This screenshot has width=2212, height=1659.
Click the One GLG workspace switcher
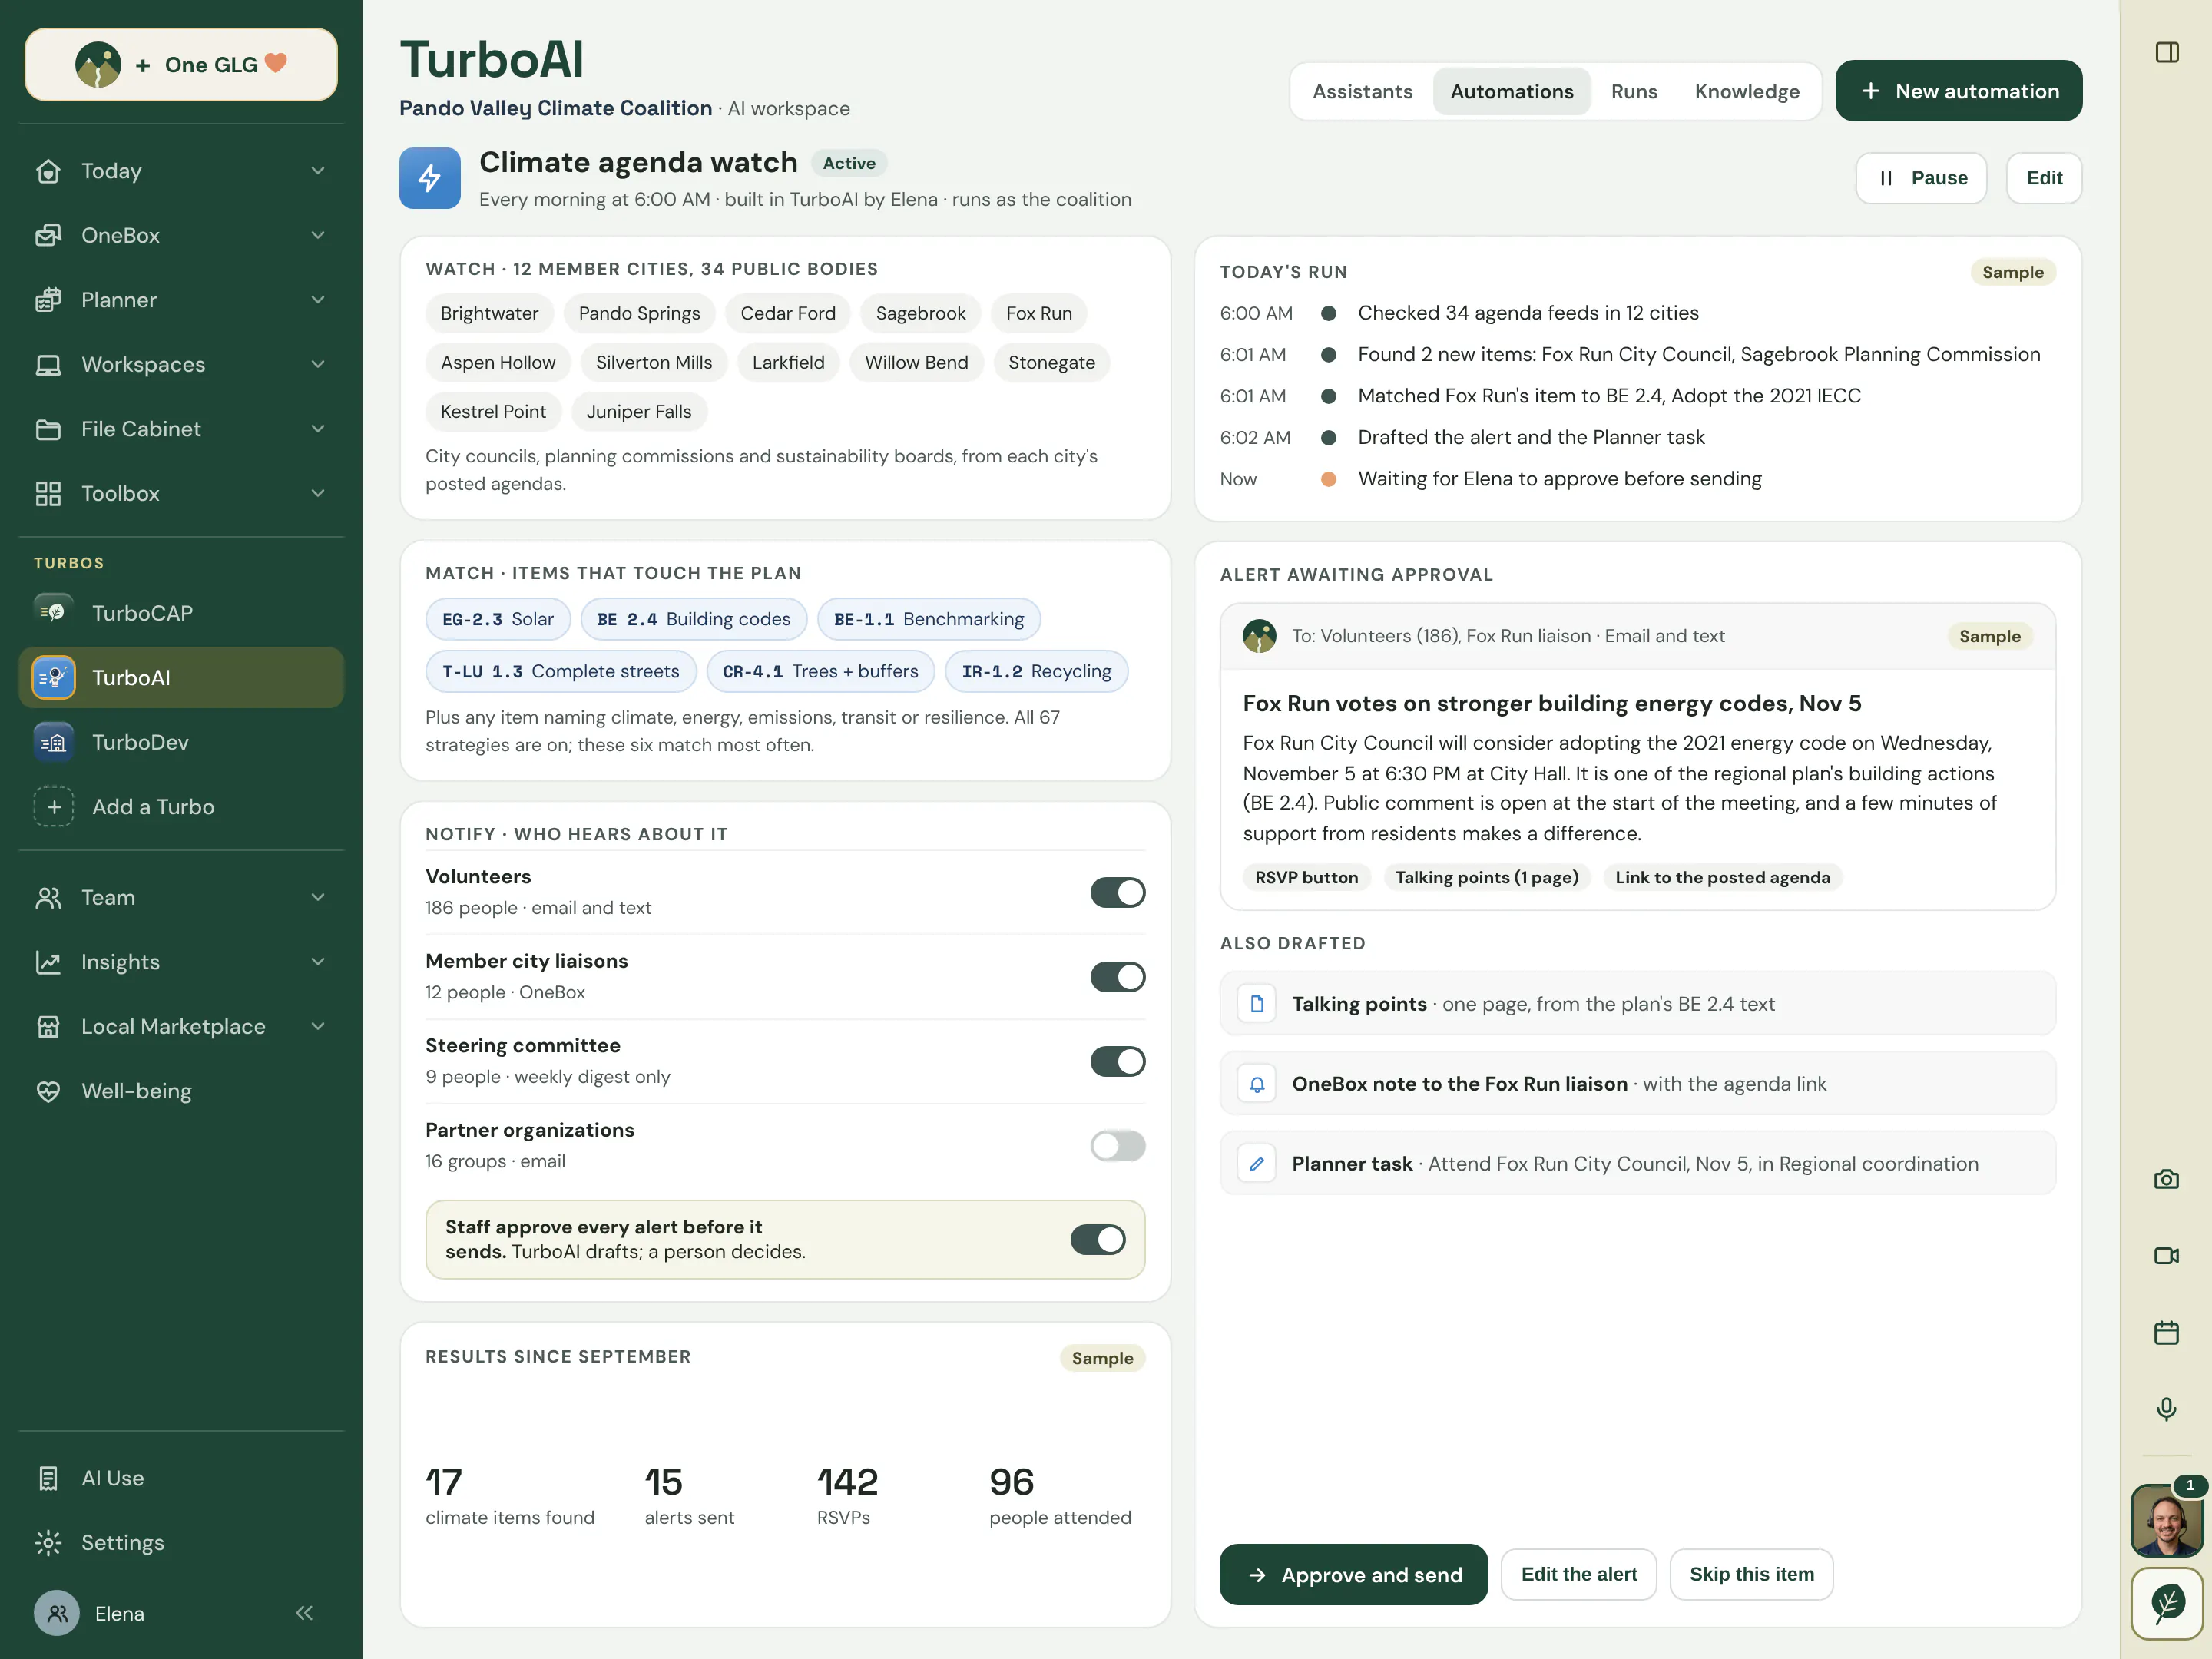(x=181, y=64)
